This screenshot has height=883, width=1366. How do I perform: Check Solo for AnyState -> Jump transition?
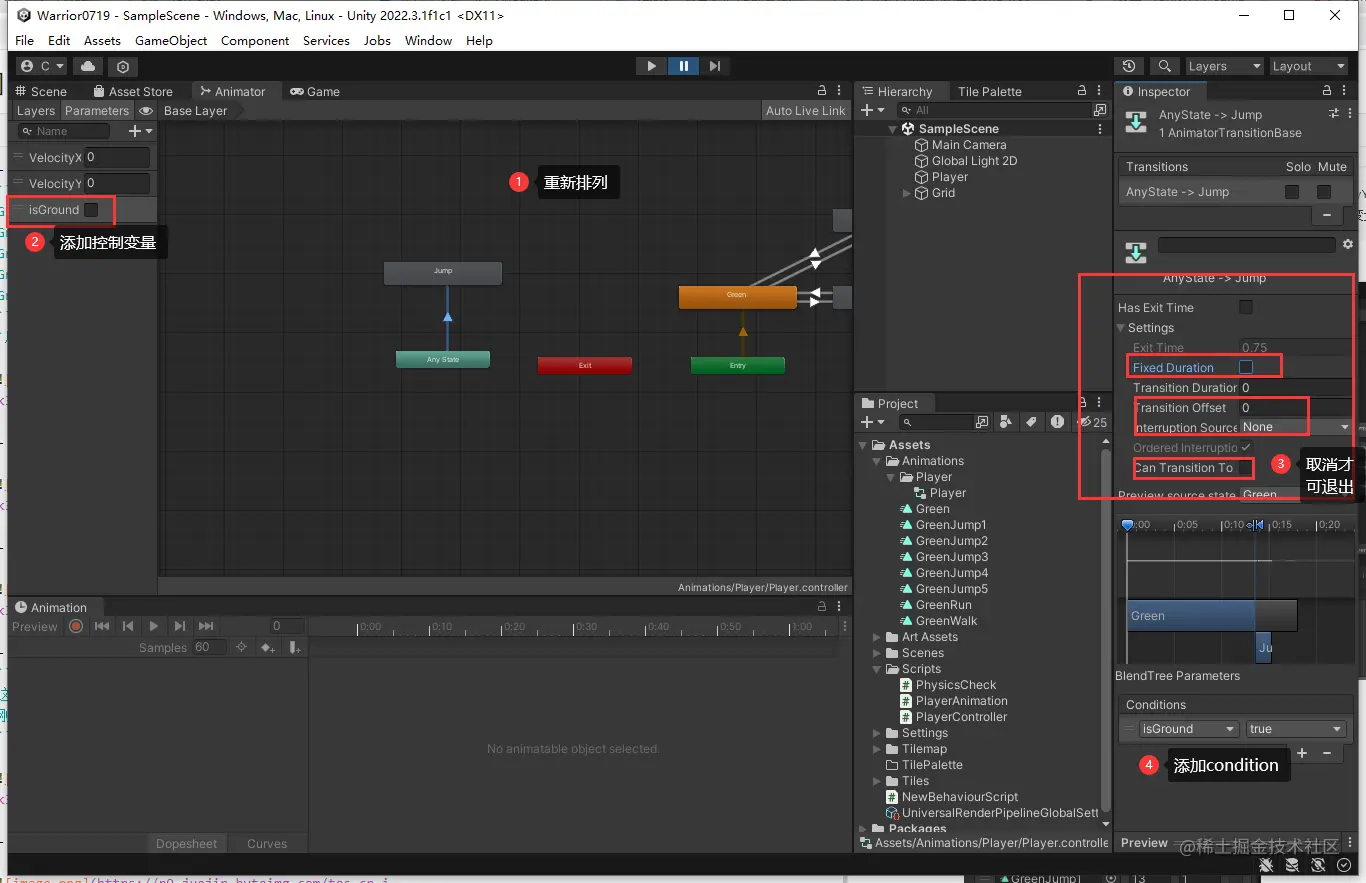(x=1292, y=192)
